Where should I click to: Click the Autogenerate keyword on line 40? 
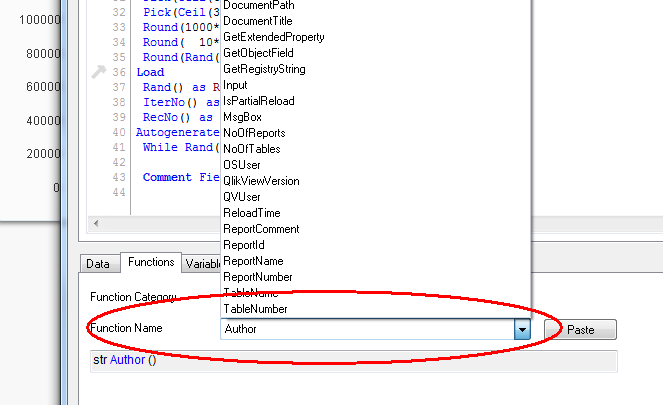click(x=178, y=132)
